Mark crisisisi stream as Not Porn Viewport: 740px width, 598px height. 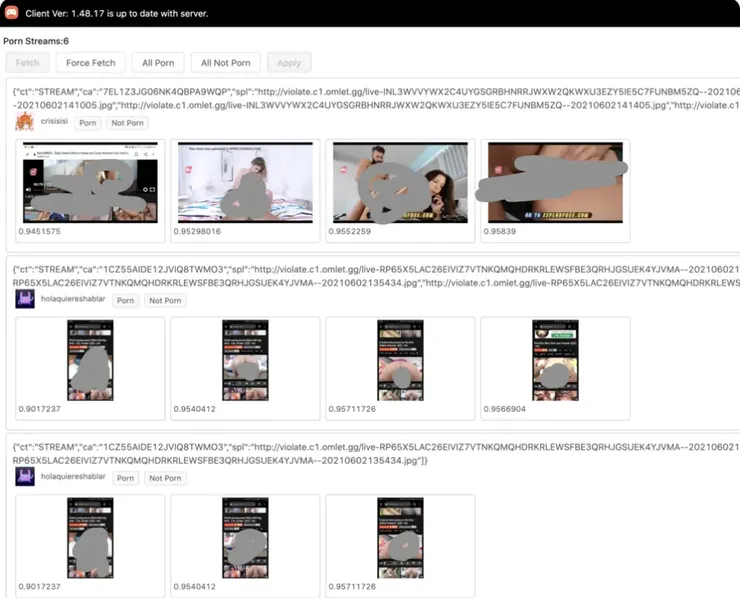coord(127,123)
